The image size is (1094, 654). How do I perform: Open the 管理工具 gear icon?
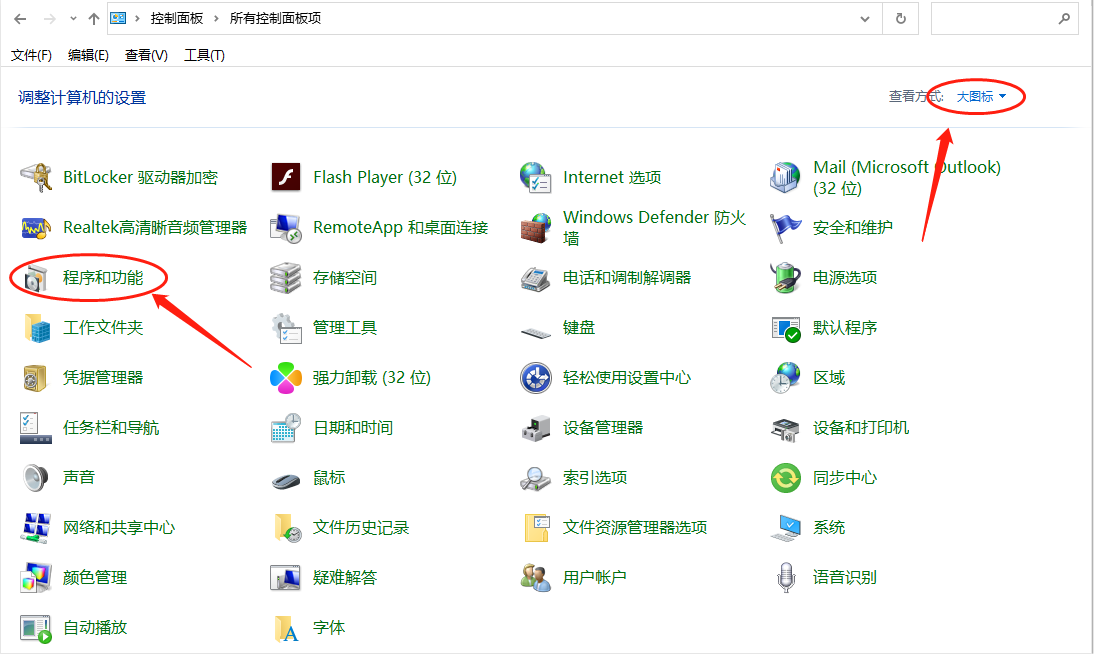(285, 328)
